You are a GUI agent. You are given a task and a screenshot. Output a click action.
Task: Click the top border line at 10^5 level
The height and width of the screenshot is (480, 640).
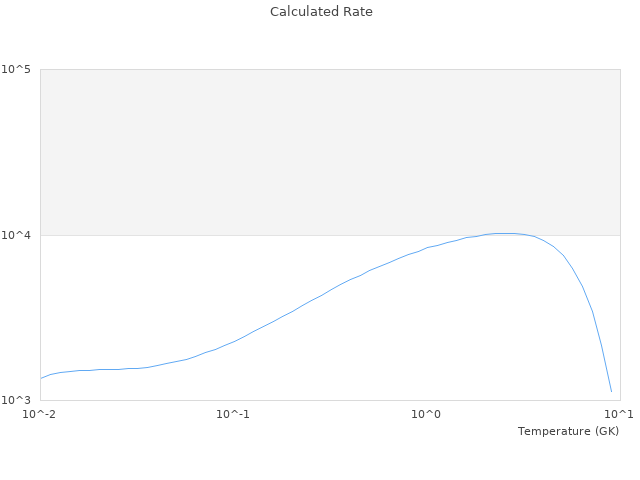(x=330, y=69)
